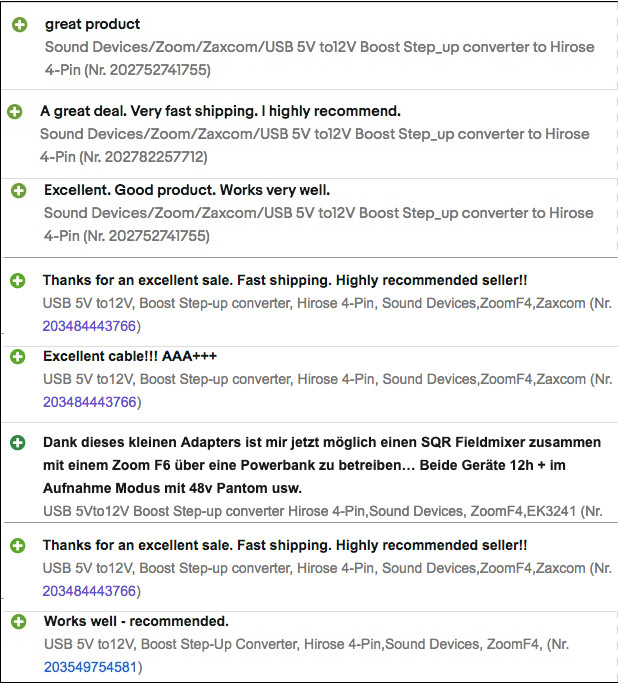Click plus icon by last "Thanks for an excellent sale"

click(x=18, y=546)
